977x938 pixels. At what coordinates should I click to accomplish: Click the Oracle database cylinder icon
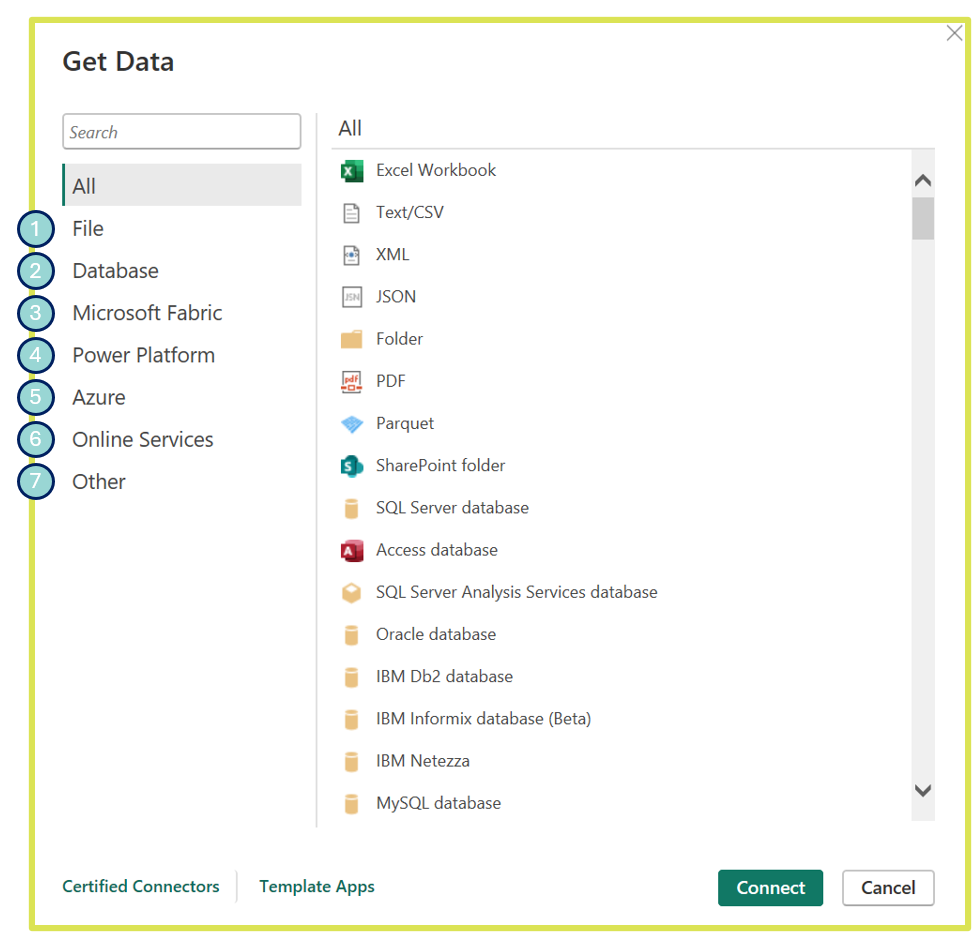pos(351,635)
